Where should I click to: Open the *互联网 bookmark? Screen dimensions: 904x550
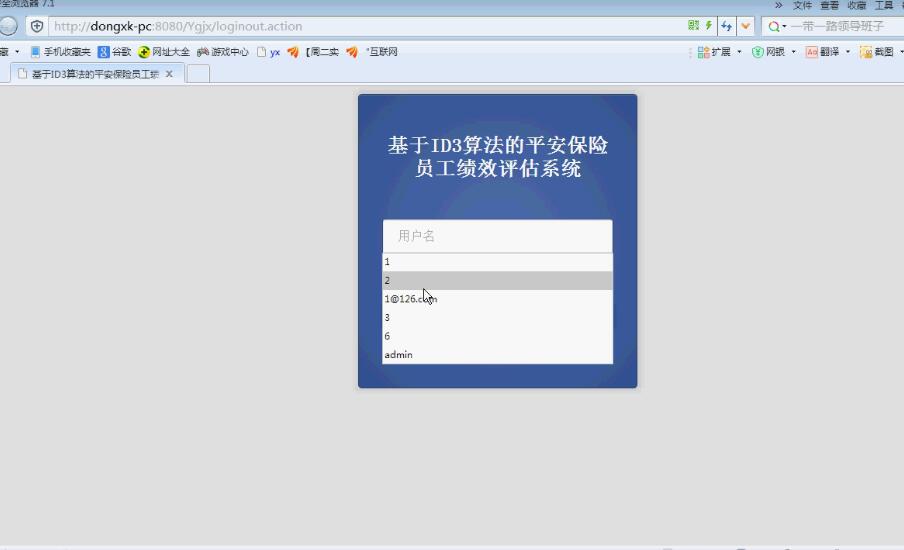(x=372, y=52)
